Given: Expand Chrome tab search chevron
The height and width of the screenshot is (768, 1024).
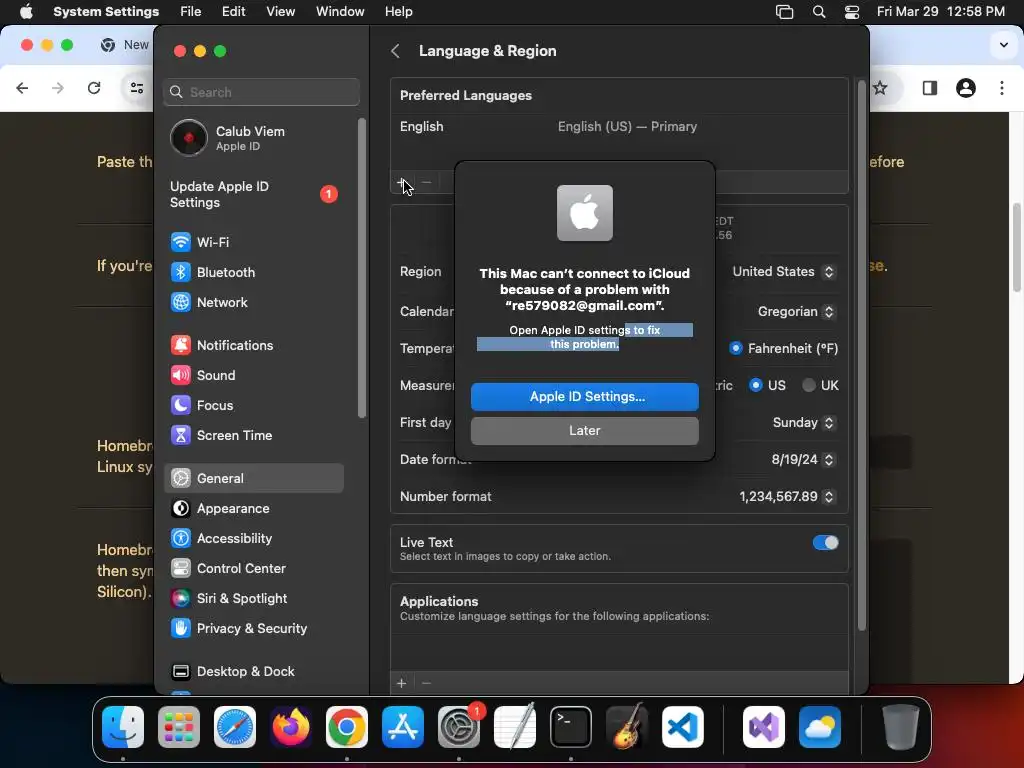Looking at the screenshot, I should coord(1004,45).
